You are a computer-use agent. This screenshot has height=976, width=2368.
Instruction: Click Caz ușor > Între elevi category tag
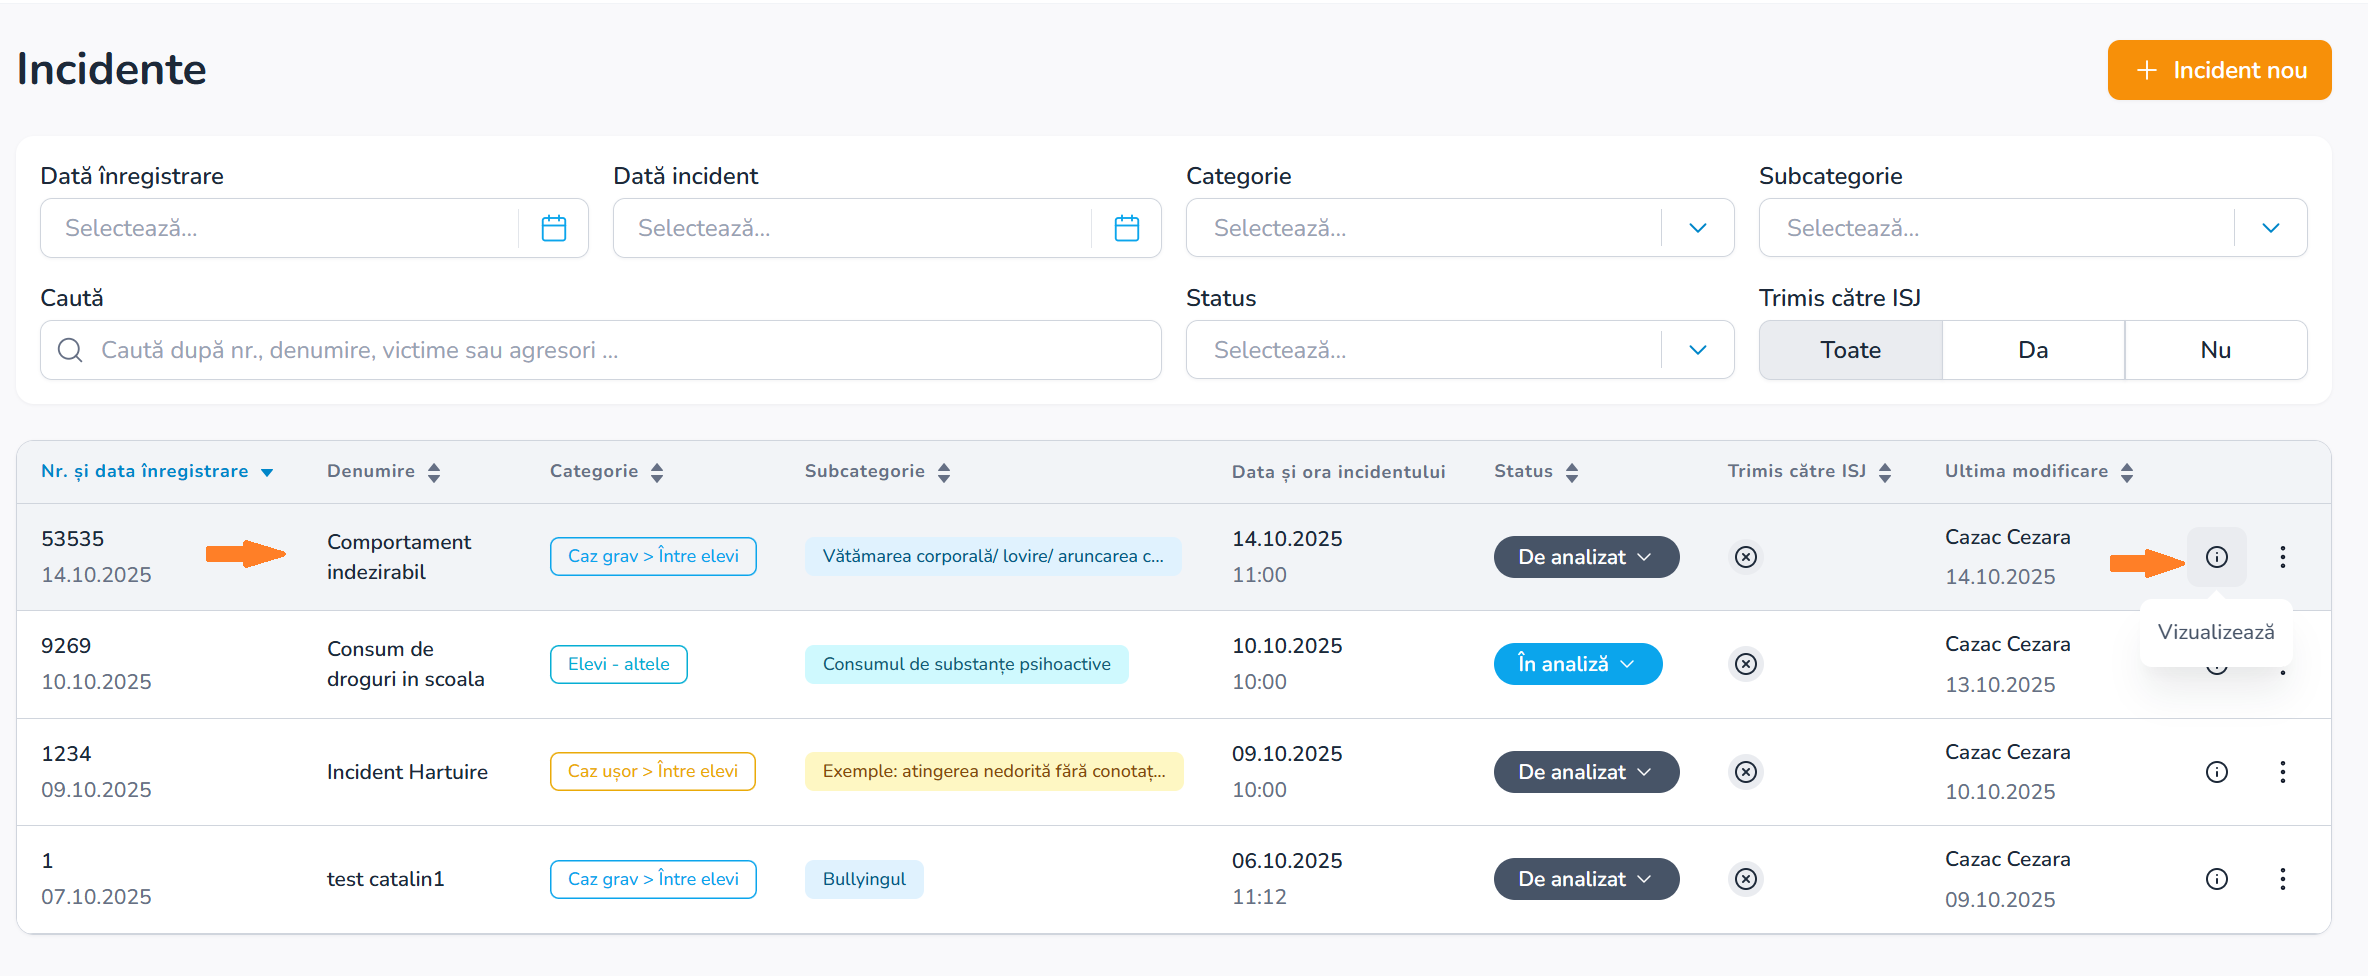click(652, 771)
